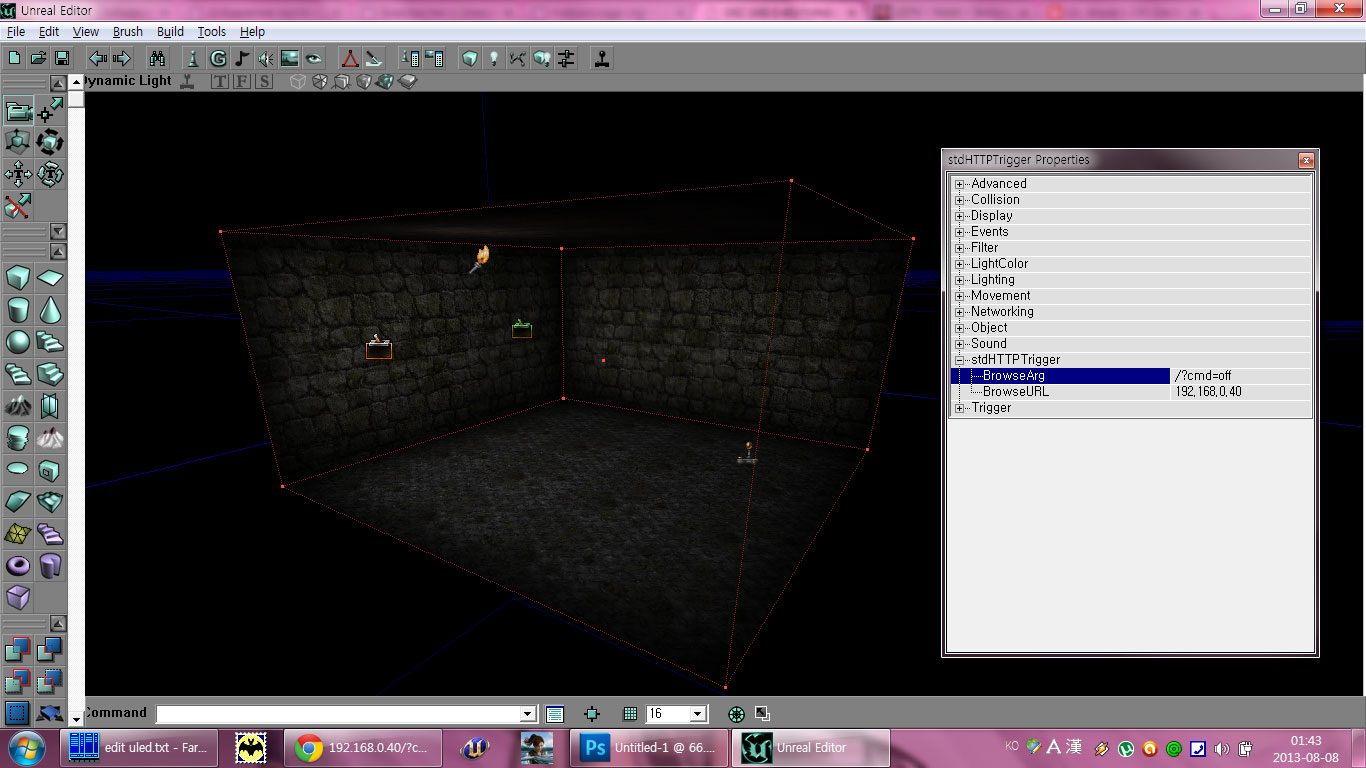This screenshot has height=768, width=1366.
Task: Save the level with the floppy icon
Action: click(61, 58)
